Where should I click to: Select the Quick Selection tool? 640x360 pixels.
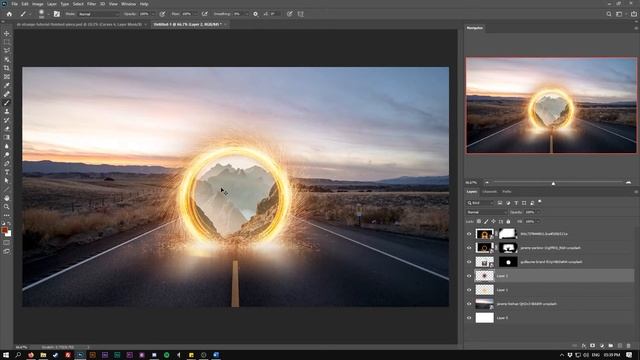tap(7, 59)
